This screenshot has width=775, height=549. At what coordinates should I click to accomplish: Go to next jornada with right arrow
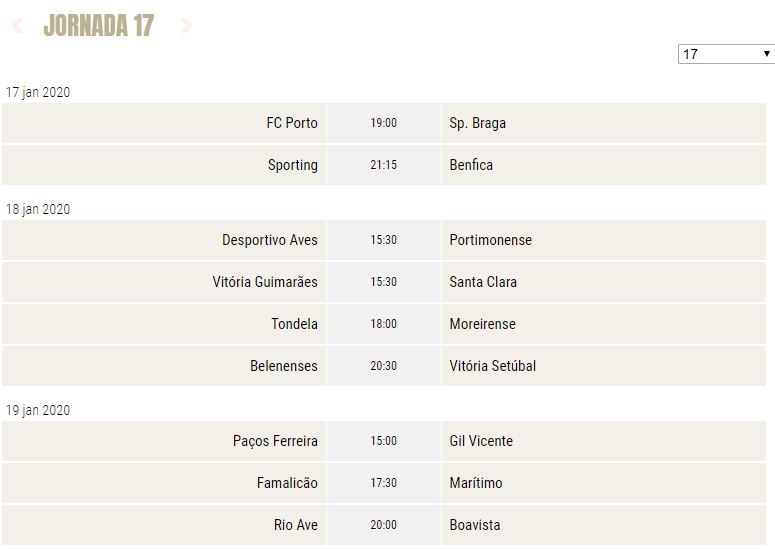click(x=186, y=25)
